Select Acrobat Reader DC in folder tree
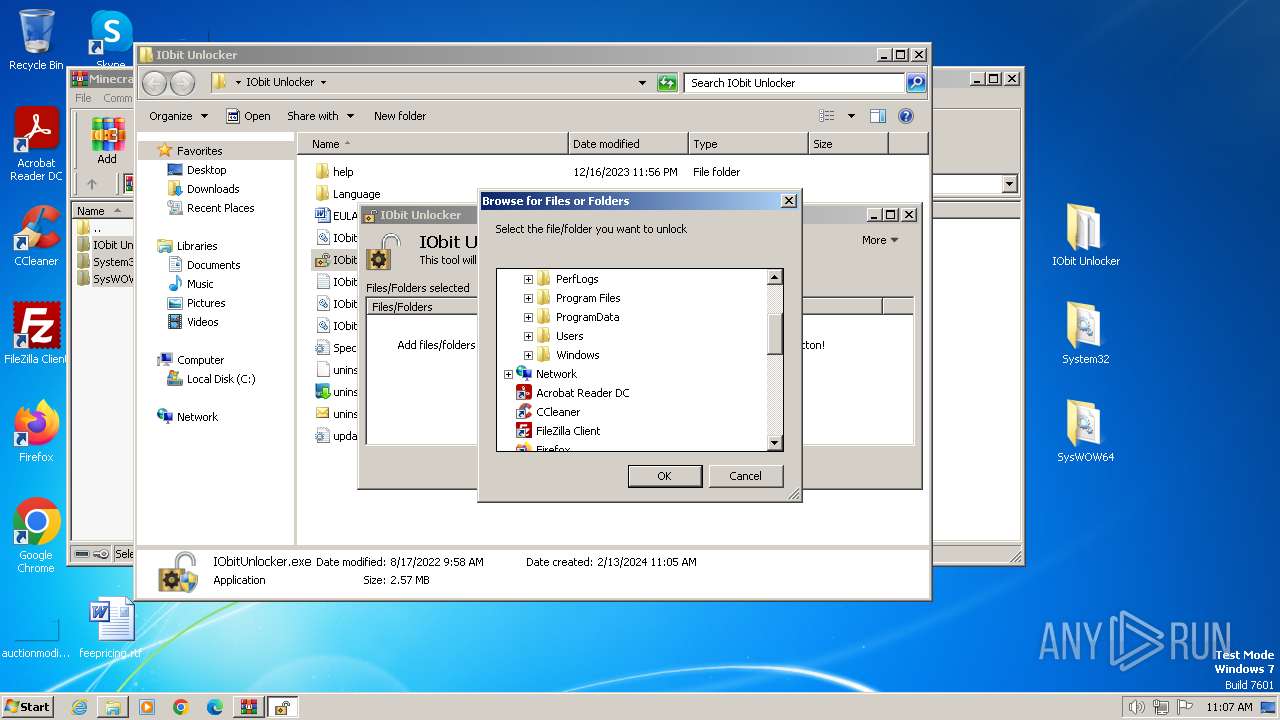1280x720 pixels. (x=523, y=393)
